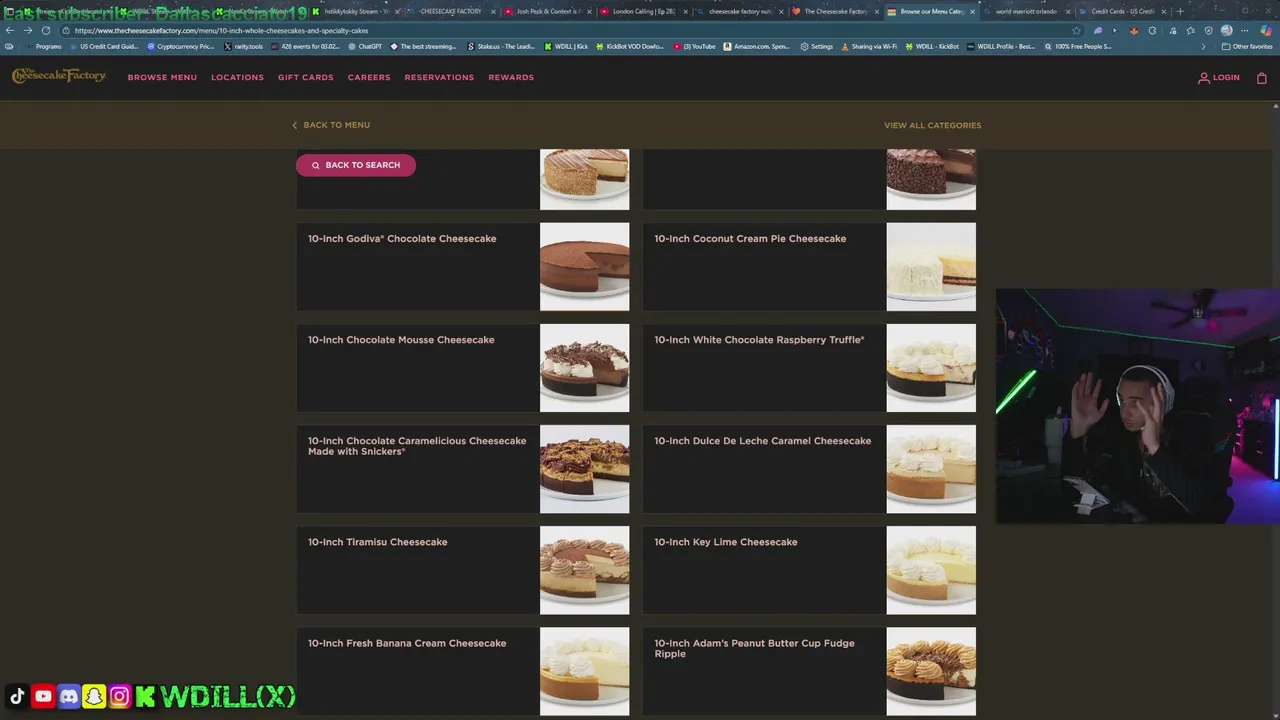The width and height of the screenshot is (1280, 720).
Task: Open the BROWSE MENU nav item
Action: coord(162,77)
